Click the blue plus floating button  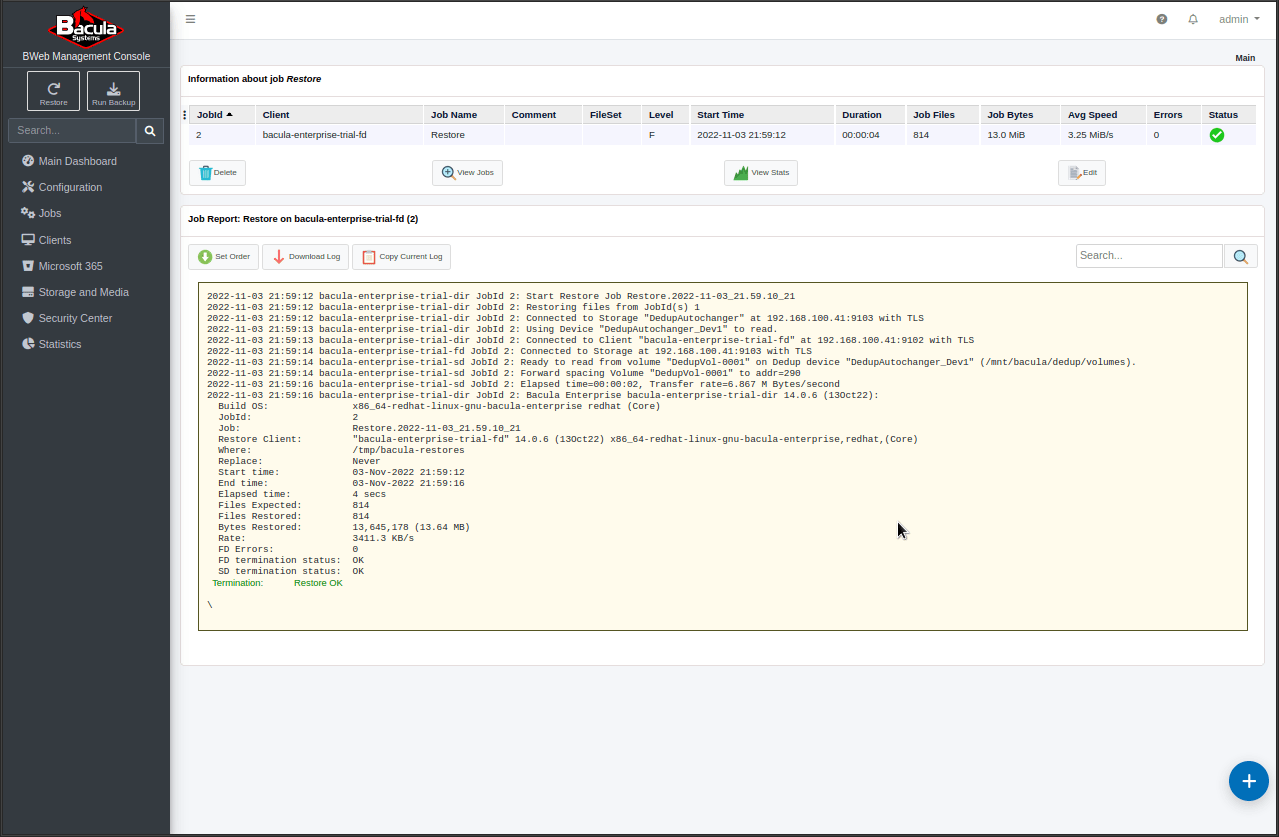pyautogui.click(x=1248, y=781)
